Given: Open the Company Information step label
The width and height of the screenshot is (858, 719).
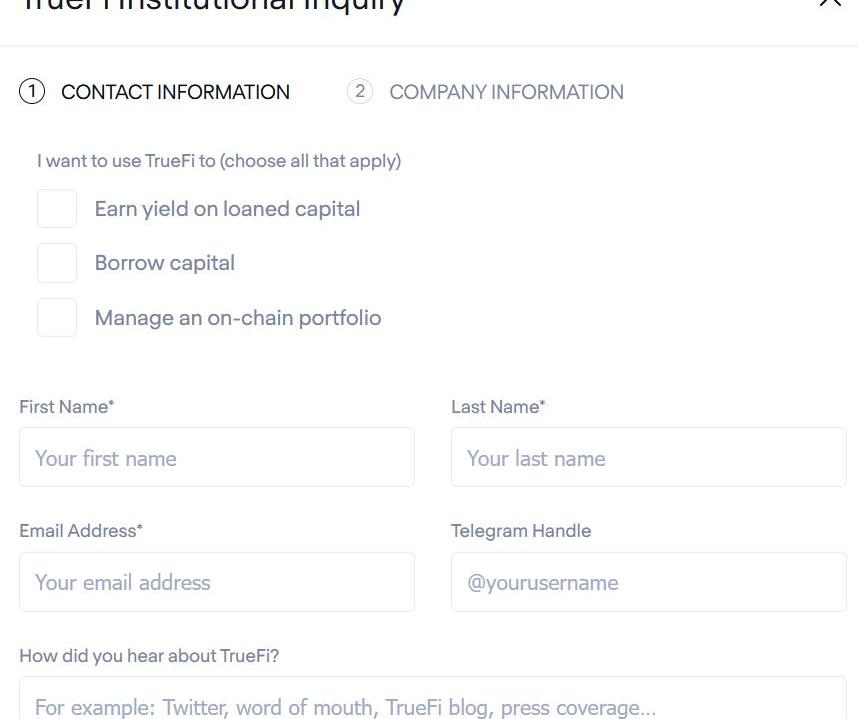Looking at the screenshot, I should 506,92.
